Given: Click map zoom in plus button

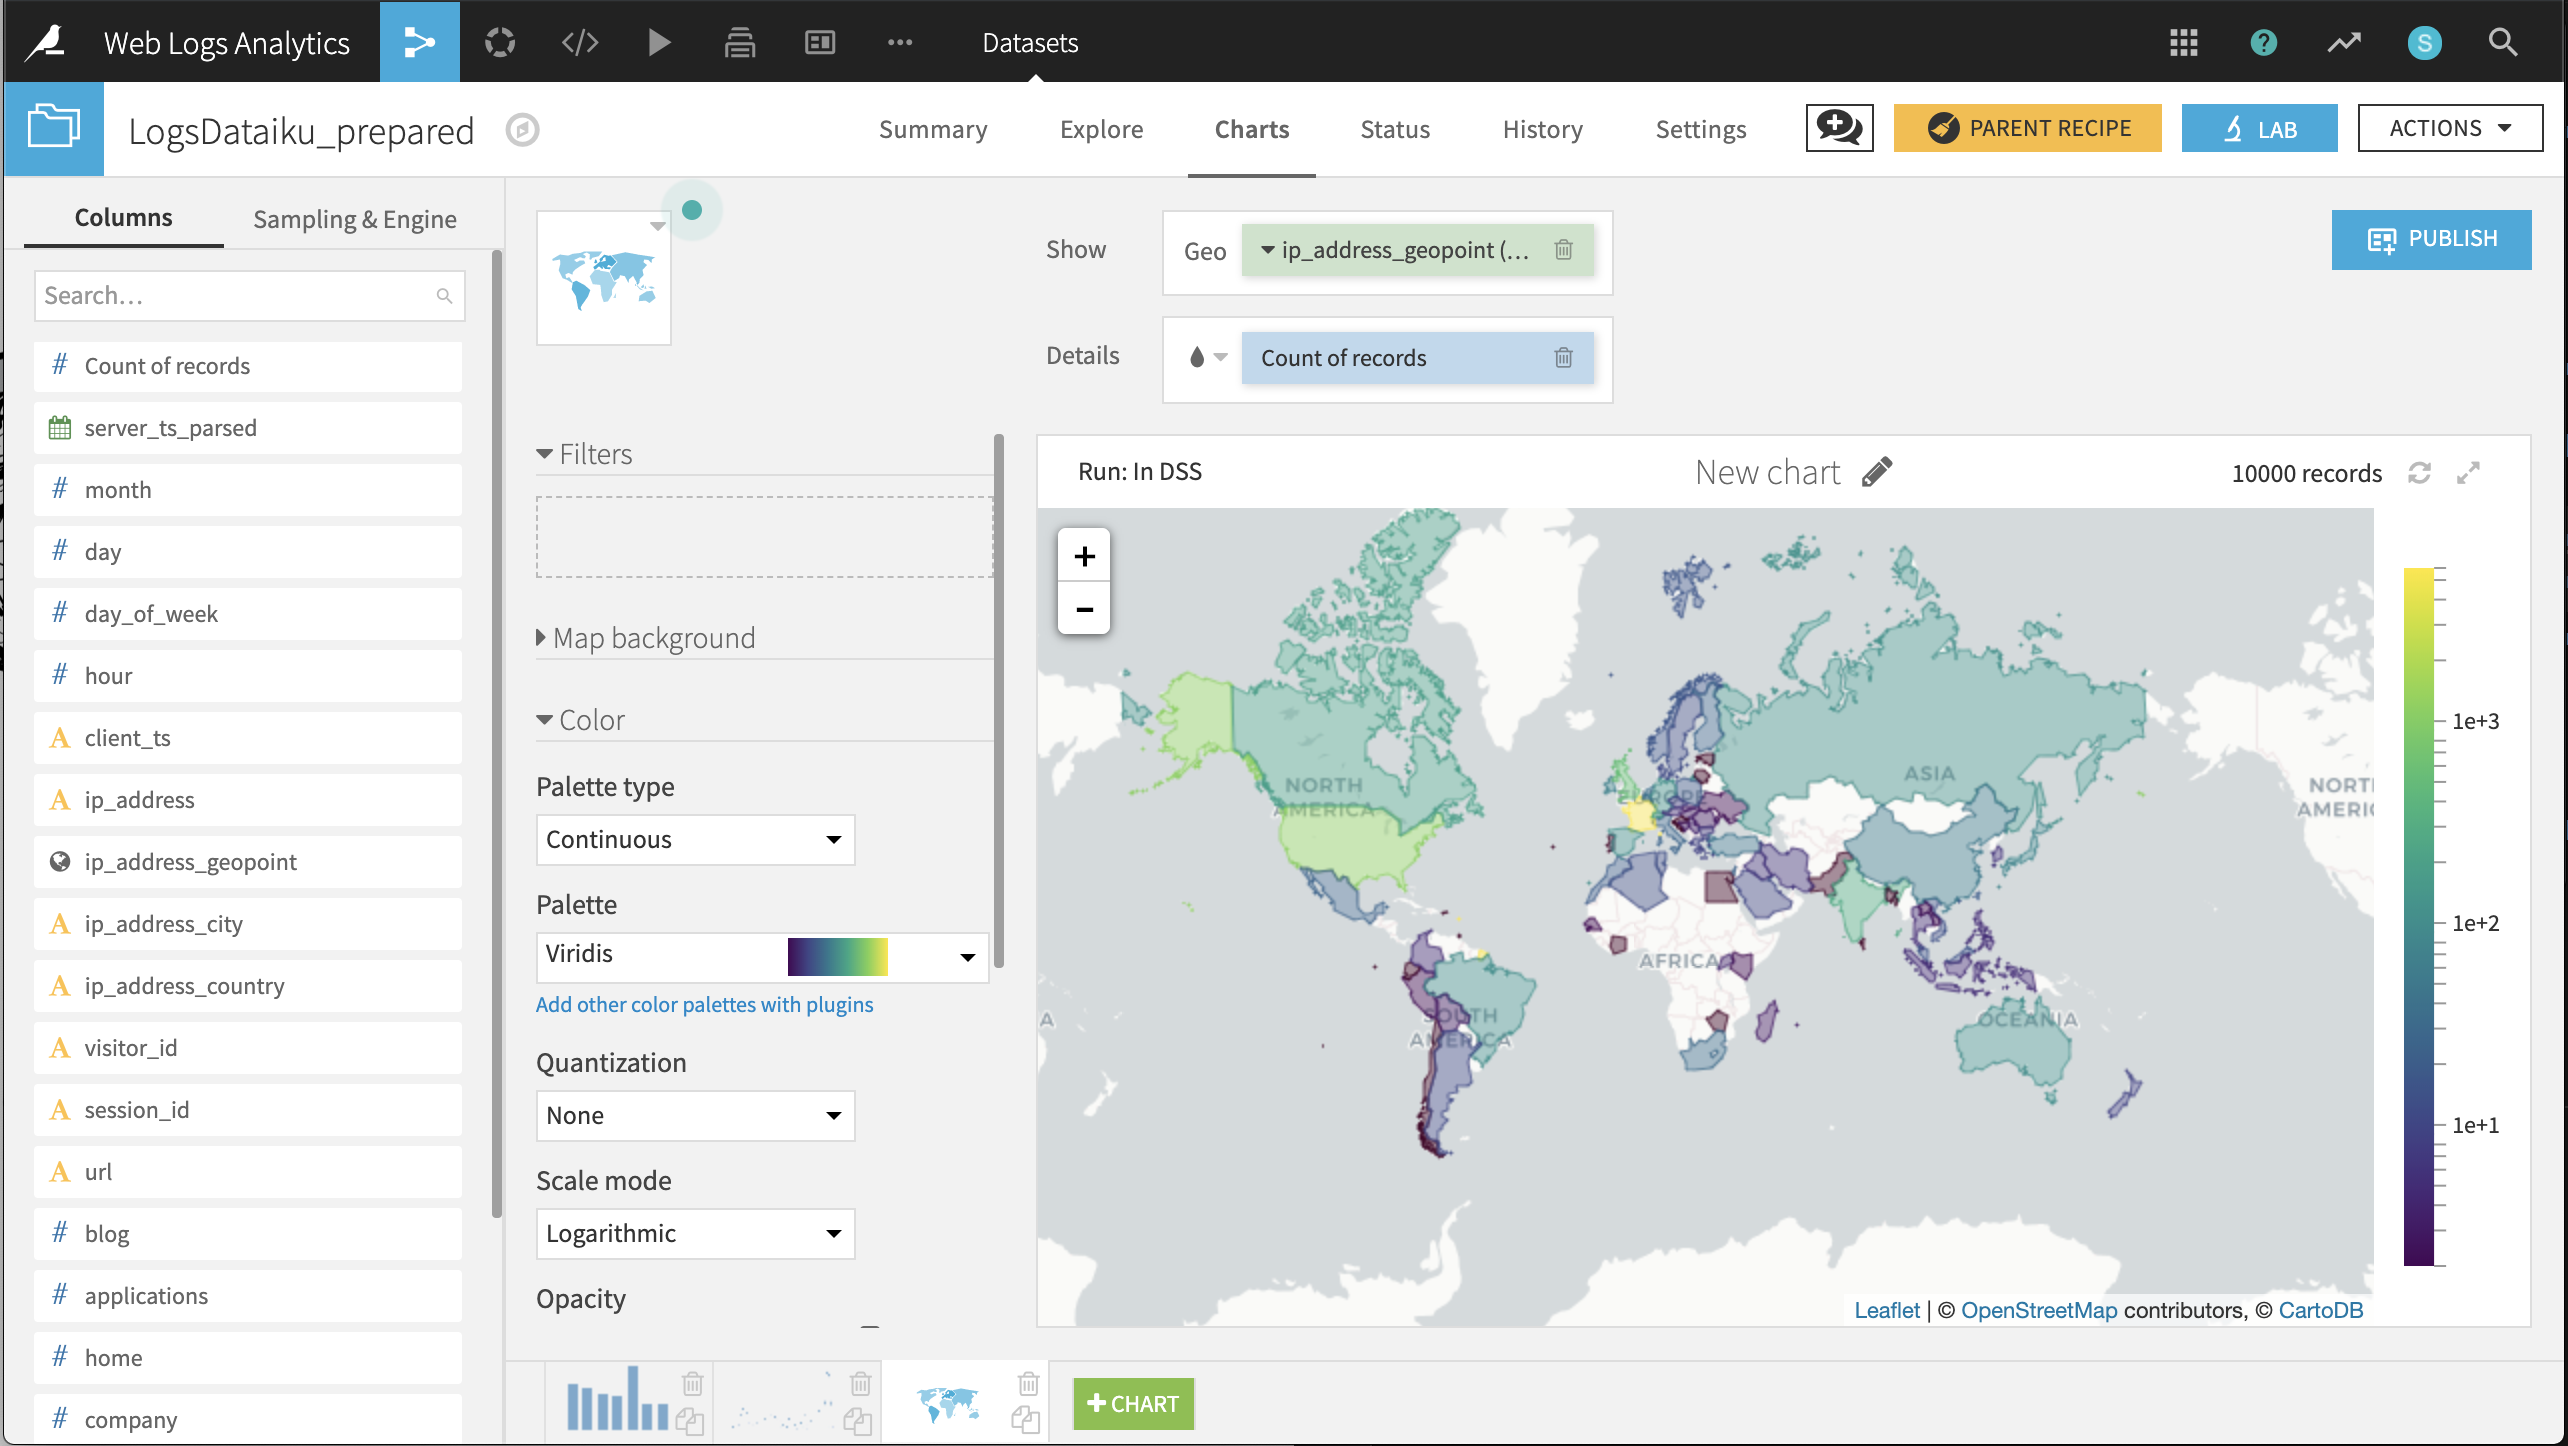Looking at the screenshot, I should (1084, 556).
